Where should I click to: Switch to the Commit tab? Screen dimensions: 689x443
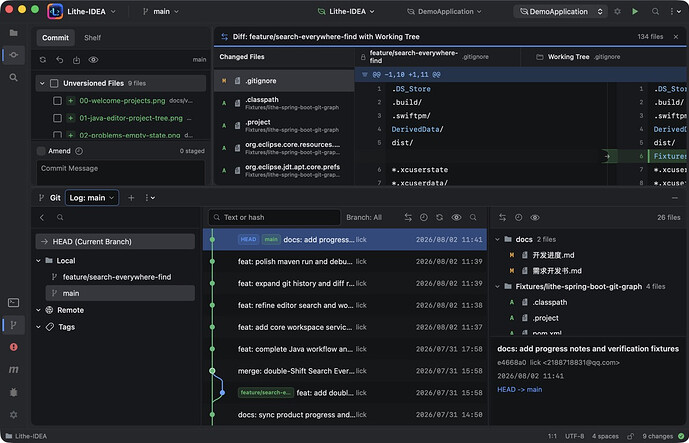[x=55, y=38]
